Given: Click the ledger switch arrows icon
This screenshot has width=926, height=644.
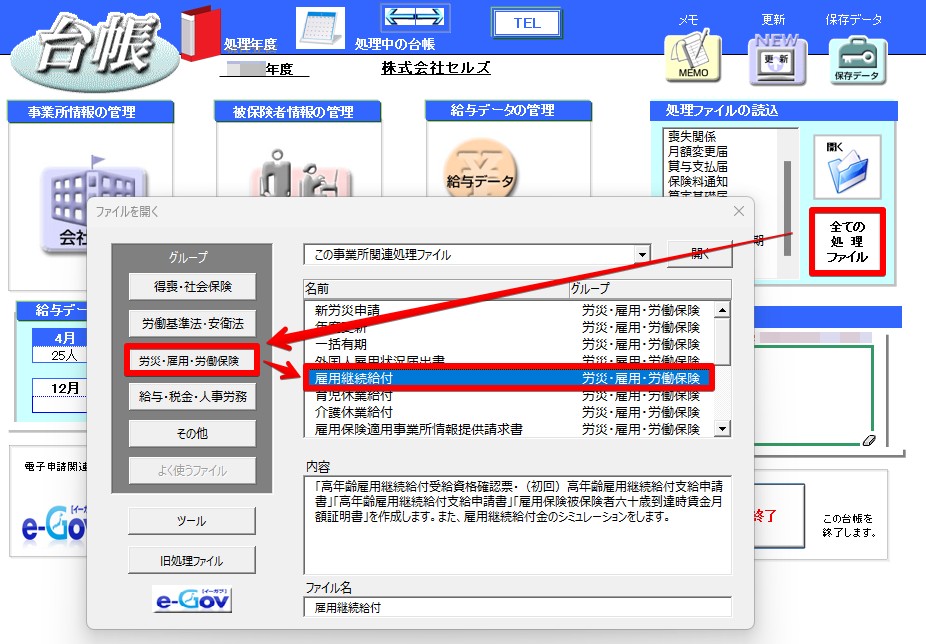Looking at the screenshot, I should pos(415,17).
